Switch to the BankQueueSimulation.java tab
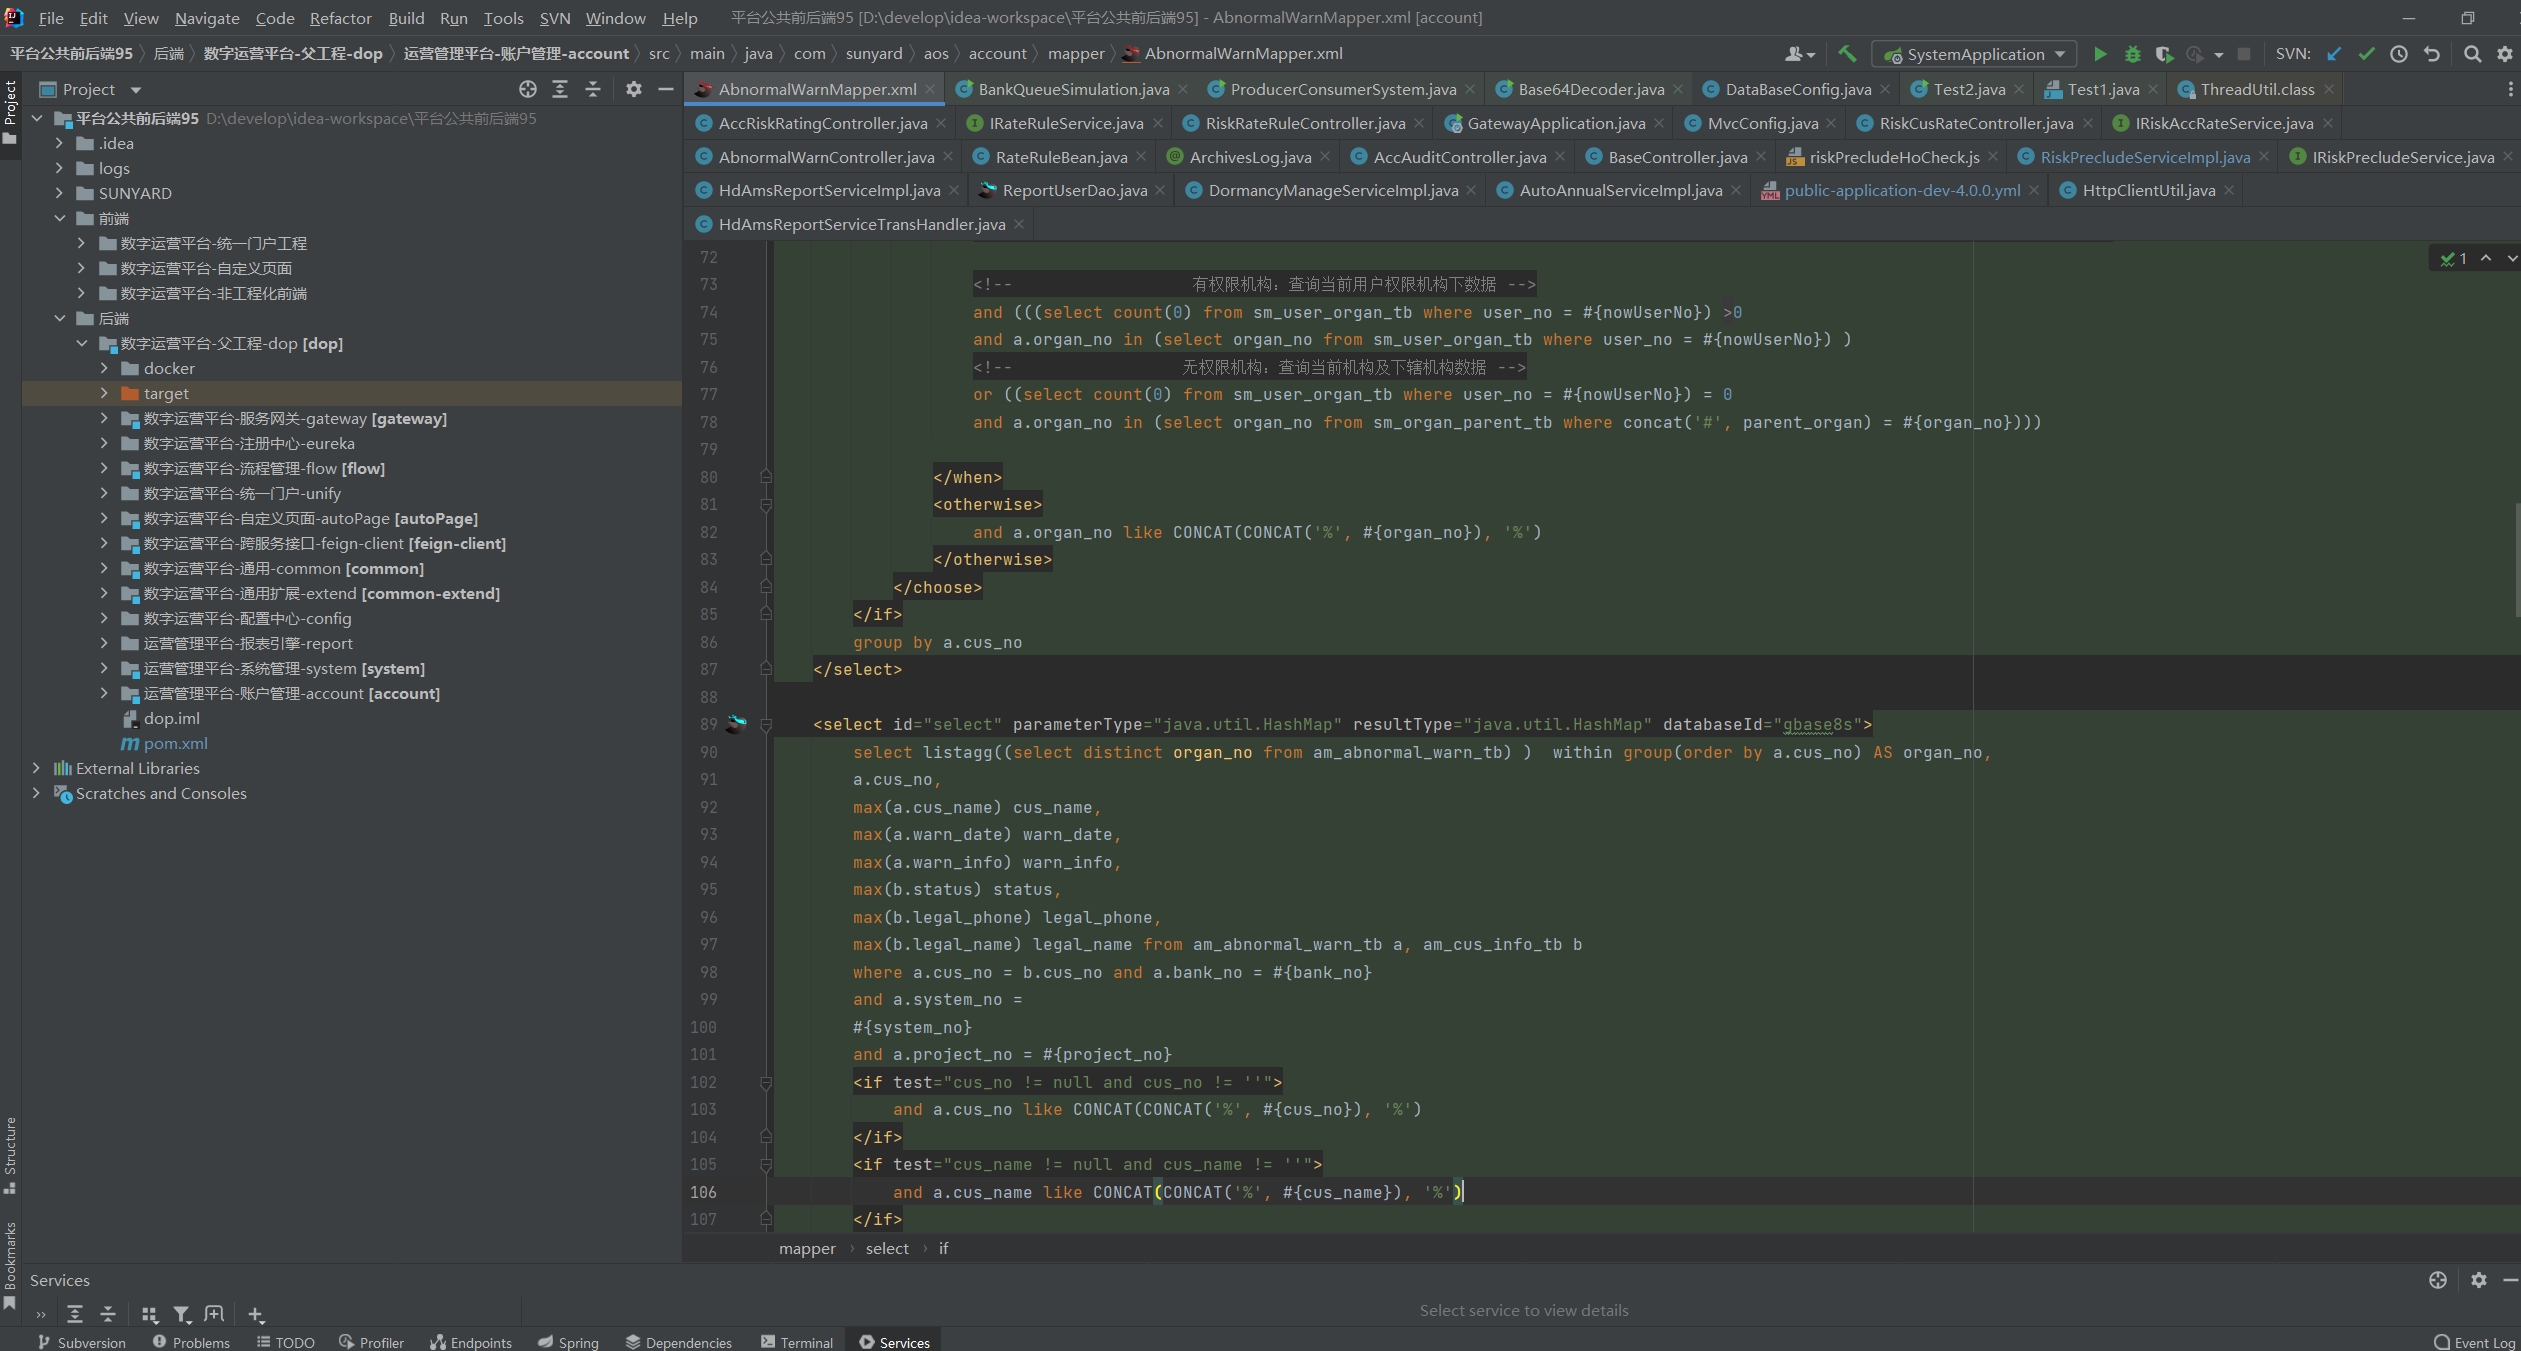This screenshot has width=2521, height=1351. pyautogui.click(x=1073, y=89)
